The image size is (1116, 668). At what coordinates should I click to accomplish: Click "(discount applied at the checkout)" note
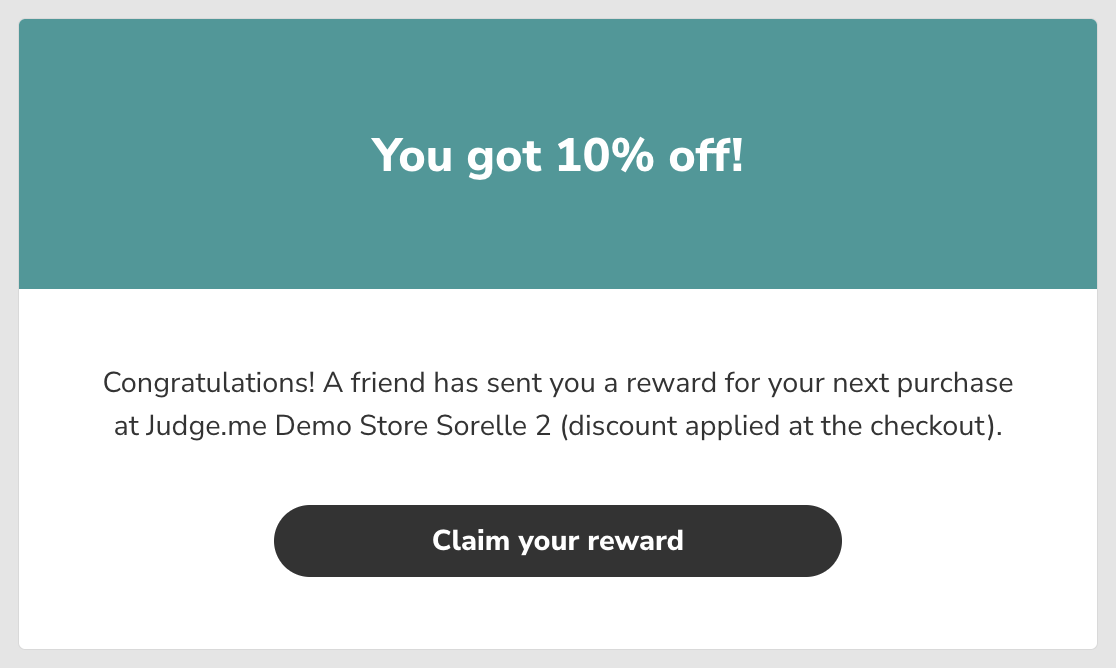click(x=780, y=426)
